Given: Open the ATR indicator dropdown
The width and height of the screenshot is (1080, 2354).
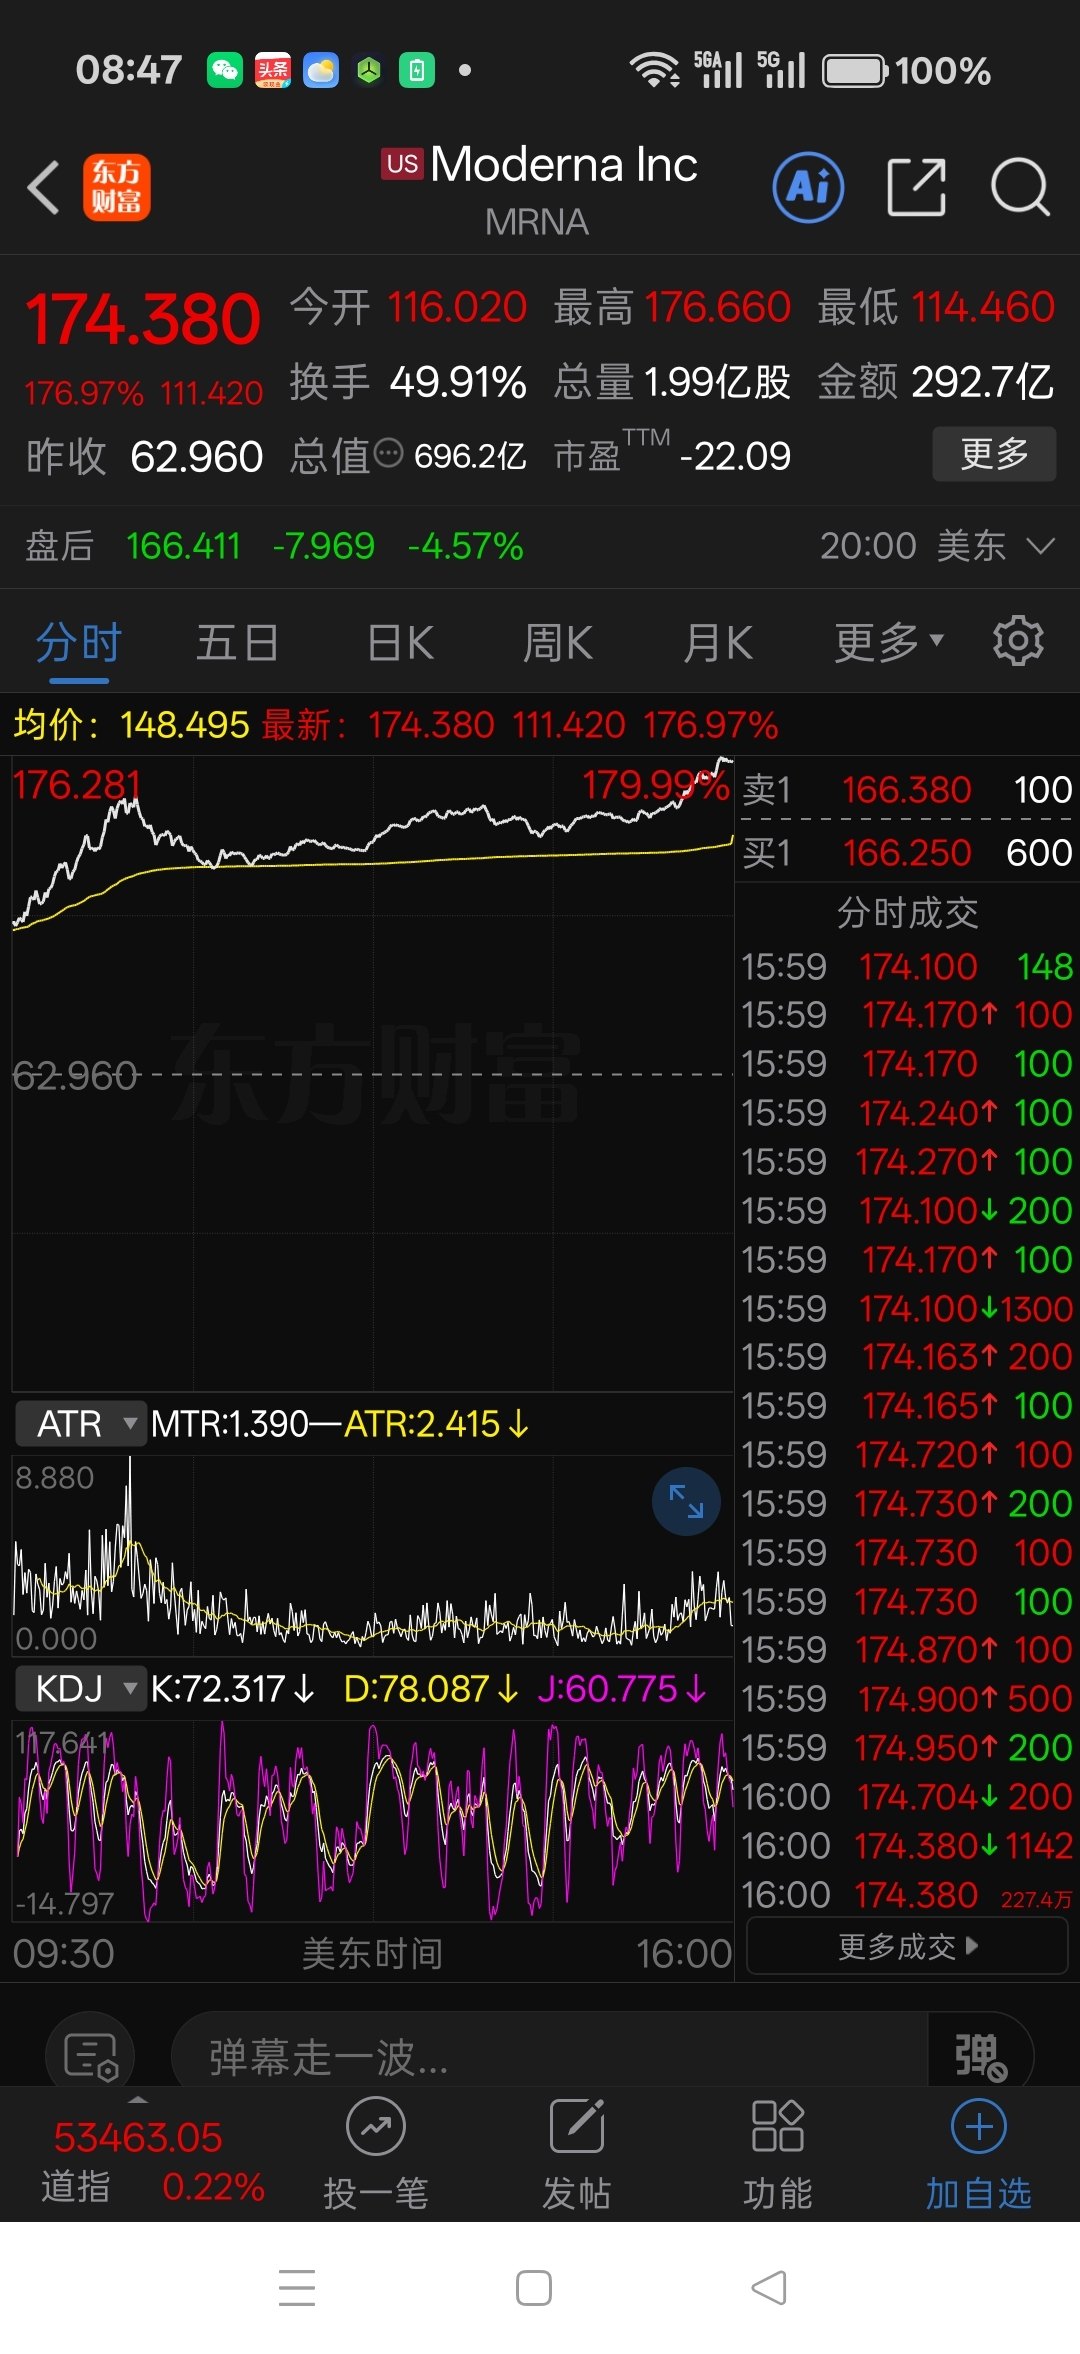Looking at the screenshot, I should click(81, 1423).
